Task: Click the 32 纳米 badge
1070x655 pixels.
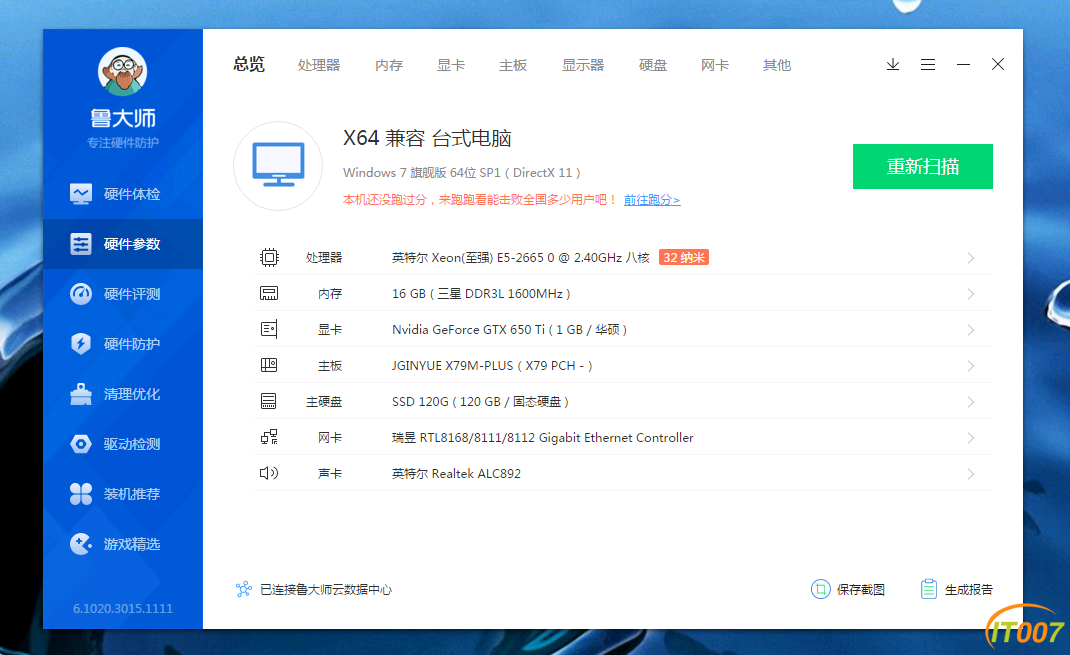Action: 684,257
